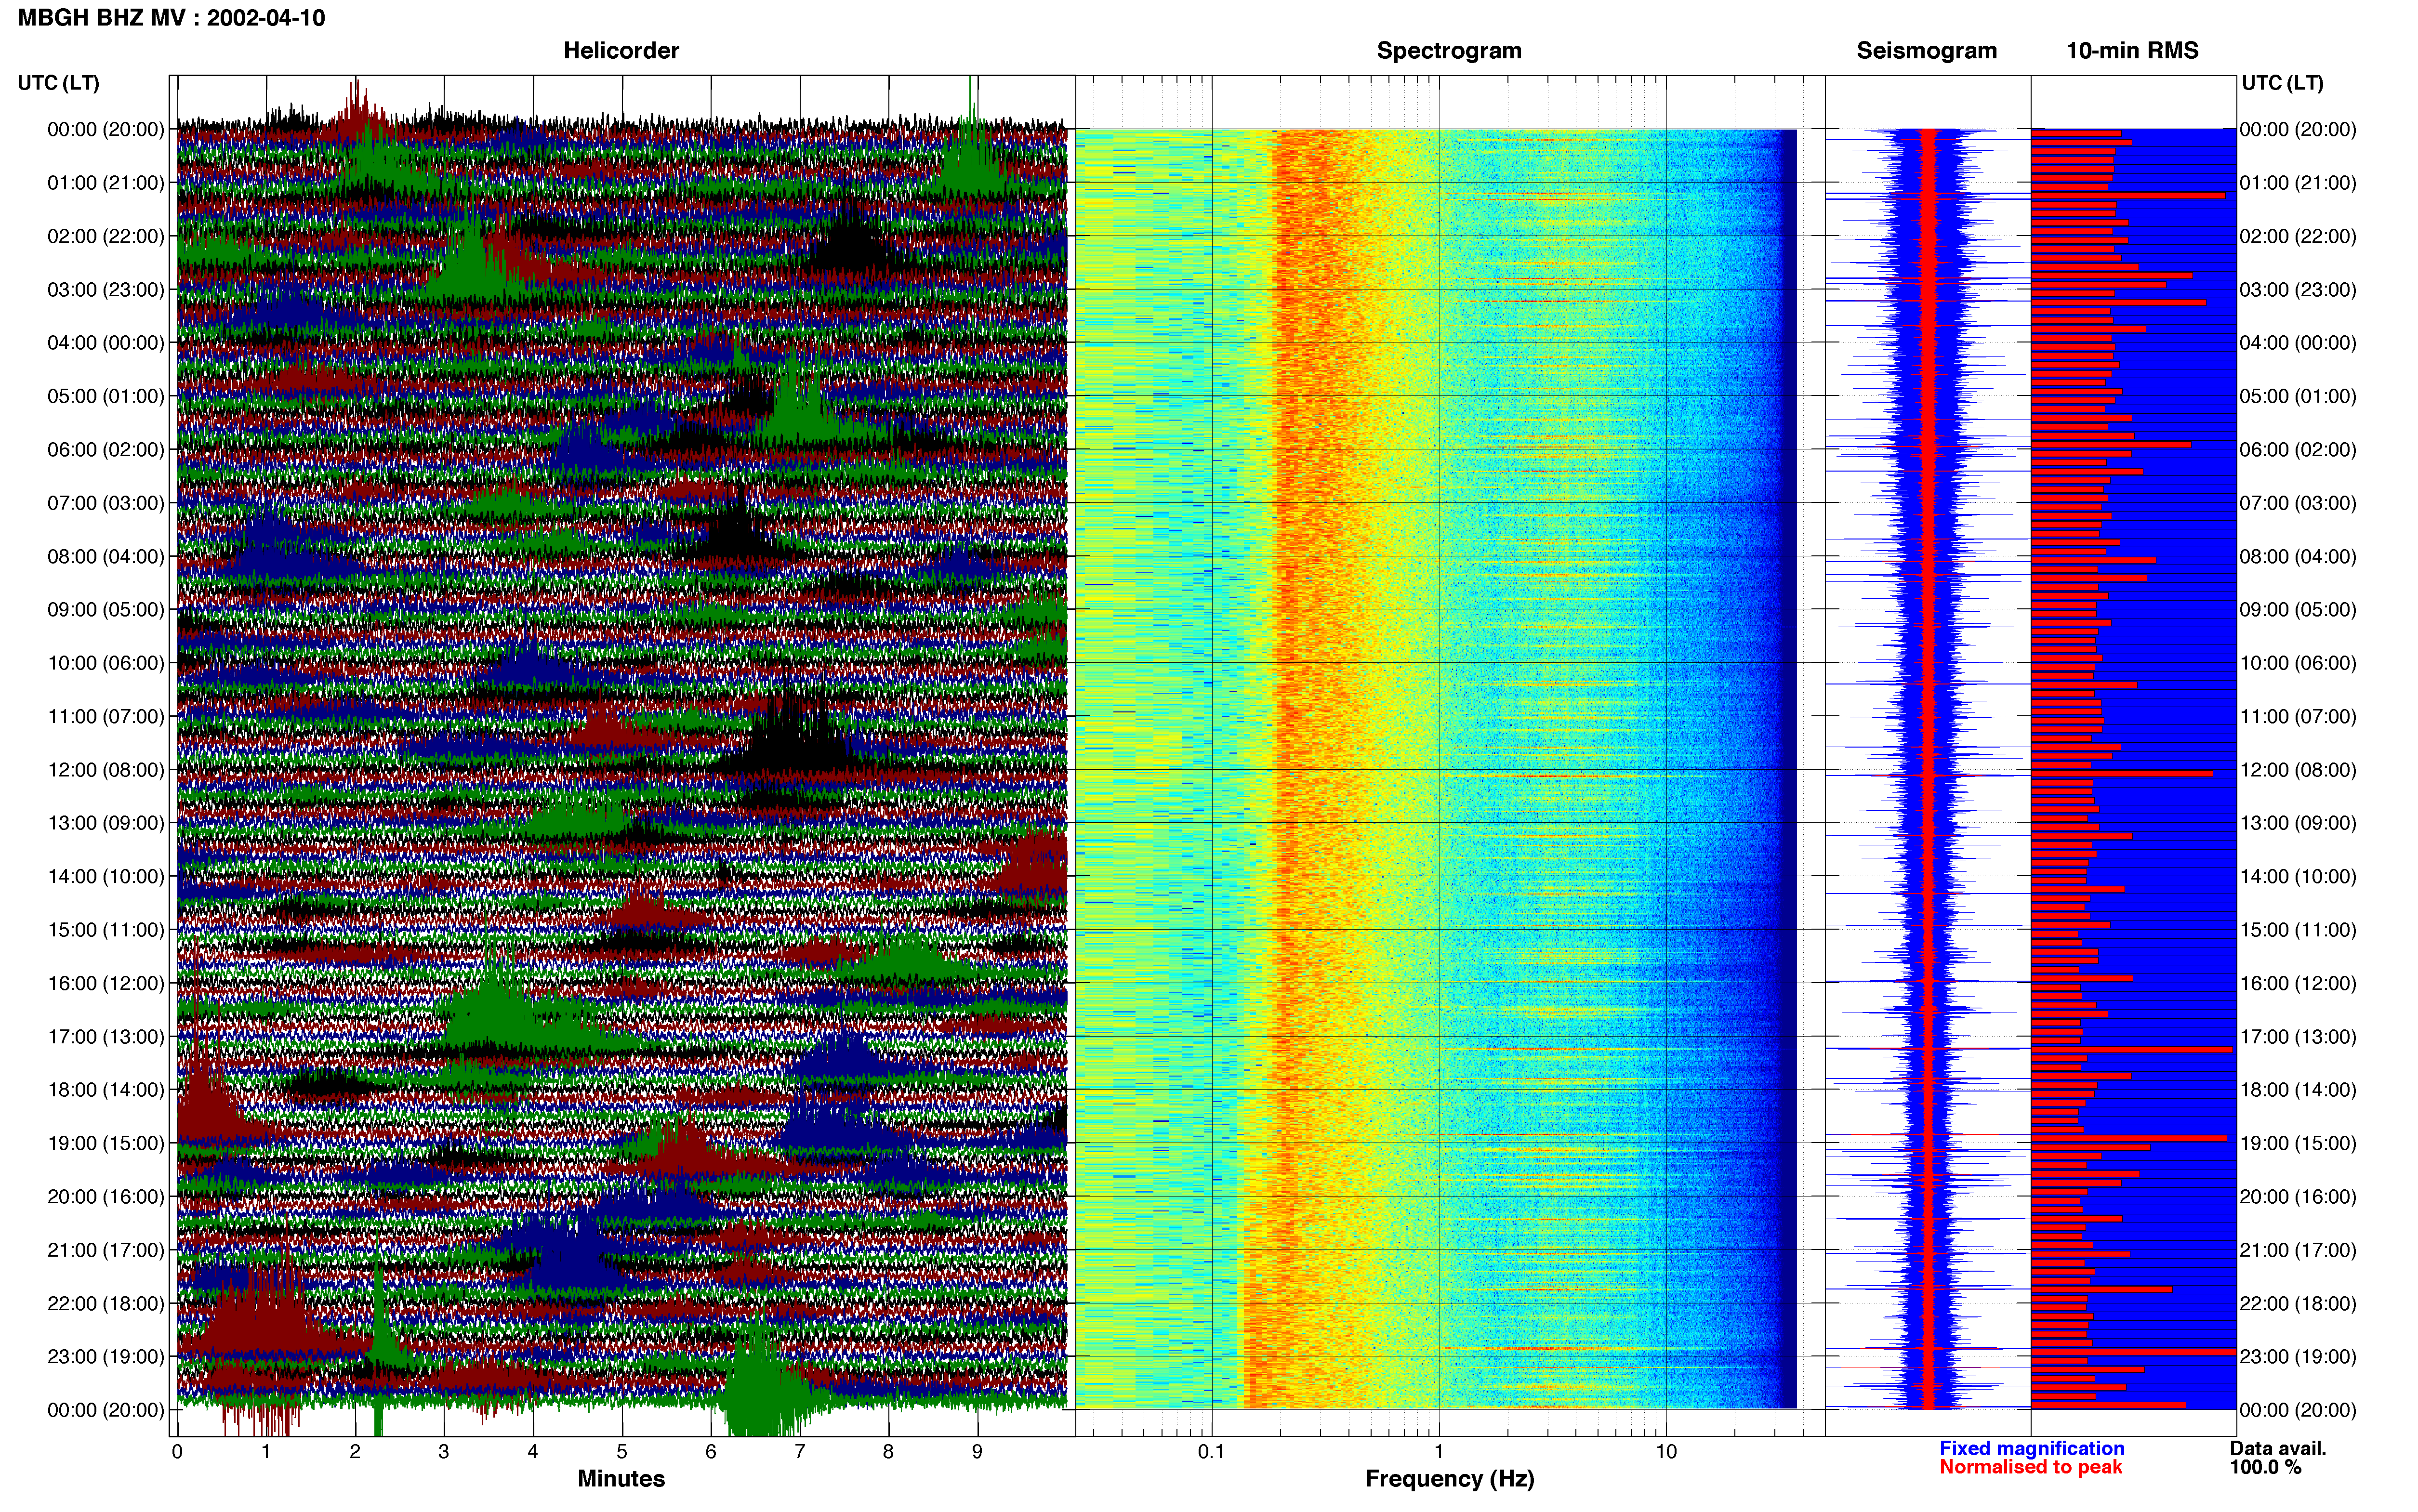Select the 'Spectrogram' panel heading
This screenshot has width=2418, height=1512.
point(1449,50)
